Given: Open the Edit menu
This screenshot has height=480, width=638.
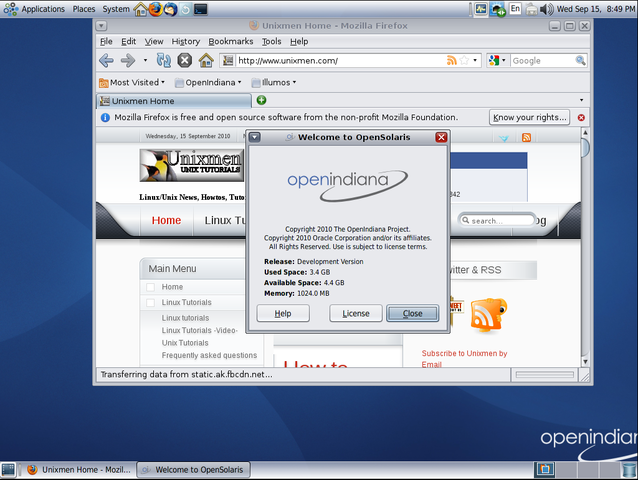Looking at the screenshot, I should click(x=129, y=41).
